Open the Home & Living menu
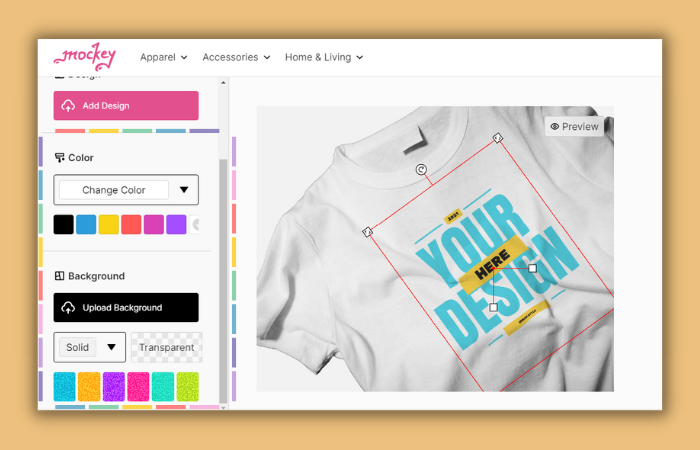Screen dimensions: 700x450 coord(324,57)
